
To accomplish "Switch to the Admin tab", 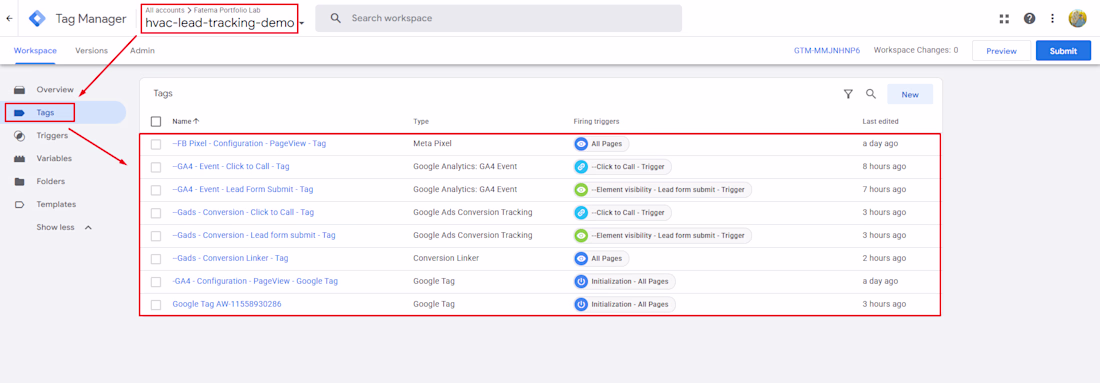I will click(x=142, y=51).
